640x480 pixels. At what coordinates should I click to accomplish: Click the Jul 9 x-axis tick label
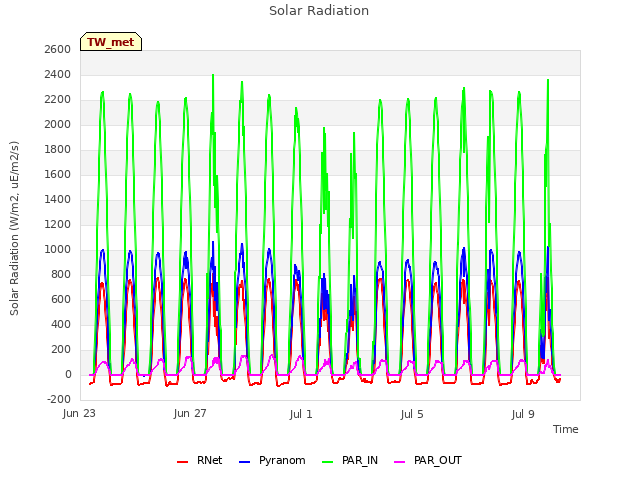523,414
